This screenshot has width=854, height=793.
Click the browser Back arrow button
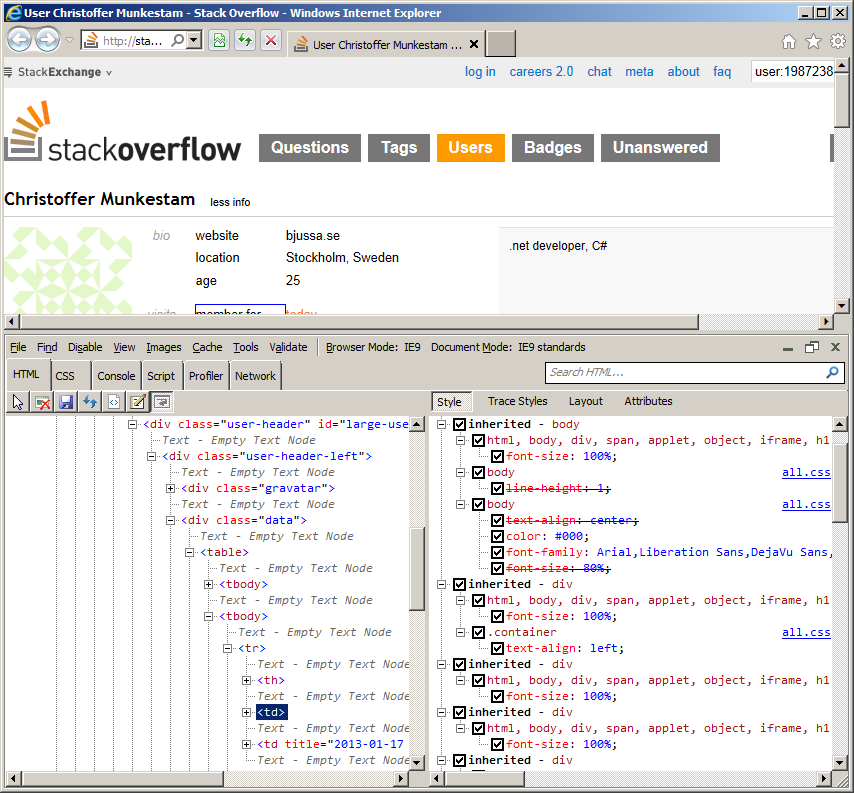[x=20, y=40]
